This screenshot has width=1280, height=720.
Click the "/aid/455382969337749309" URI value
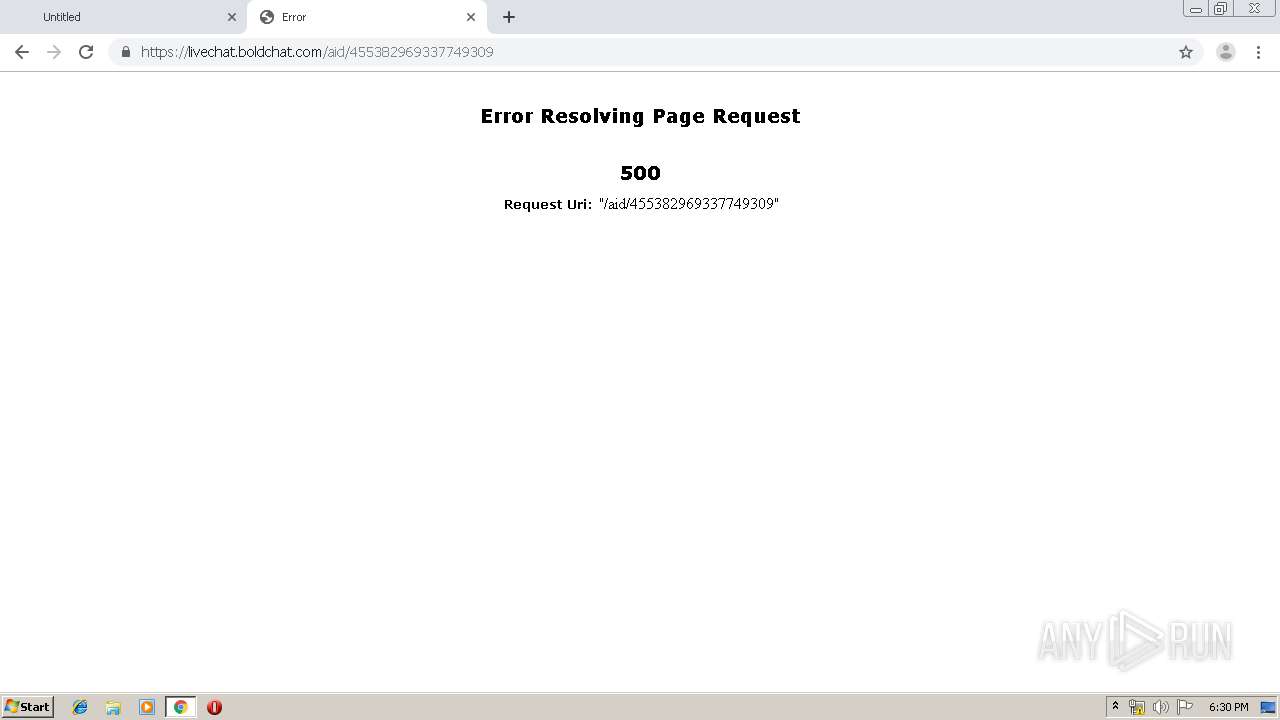point(689,204)
